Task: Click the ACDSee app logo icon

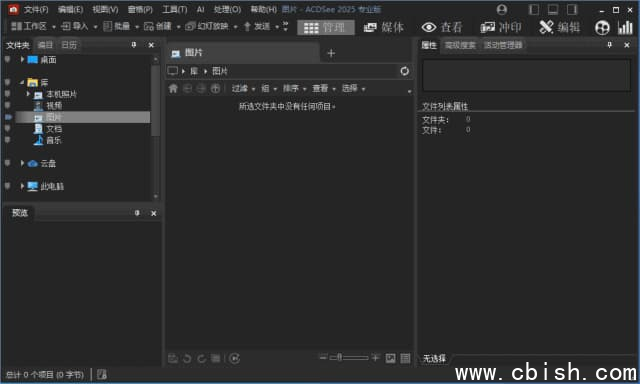Action: click(x=13, y=9)
